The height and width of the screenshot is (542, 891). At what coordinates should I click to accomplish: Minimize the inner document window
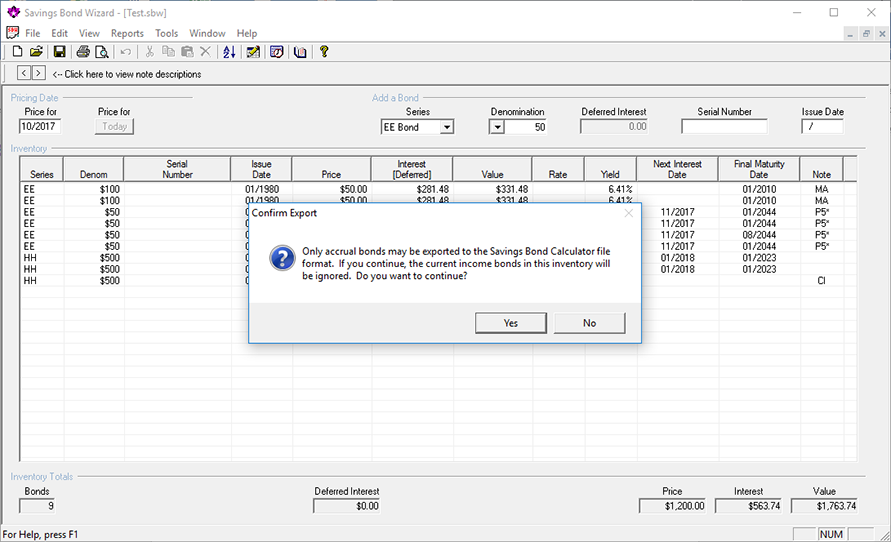tap(850, 34)
